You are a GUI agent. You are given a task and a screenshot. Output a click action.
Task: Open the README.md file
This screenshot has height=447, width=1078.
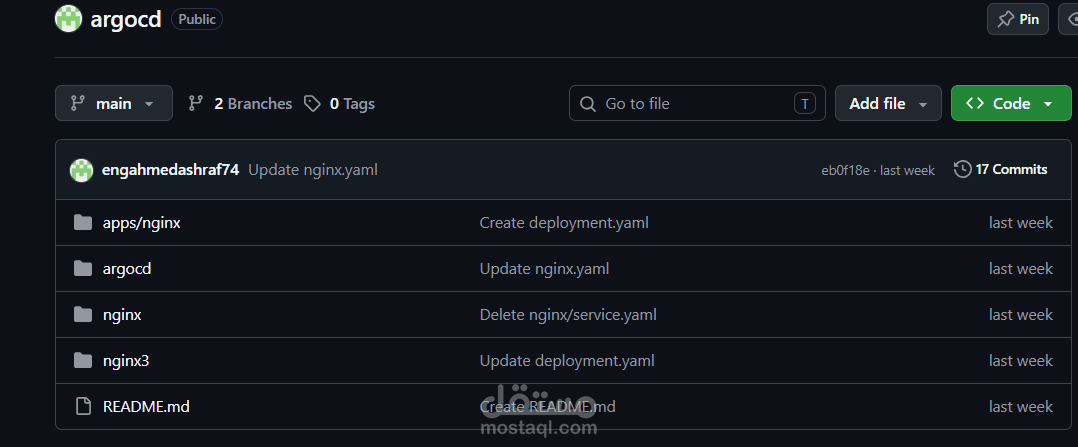[x=146, y=406]
